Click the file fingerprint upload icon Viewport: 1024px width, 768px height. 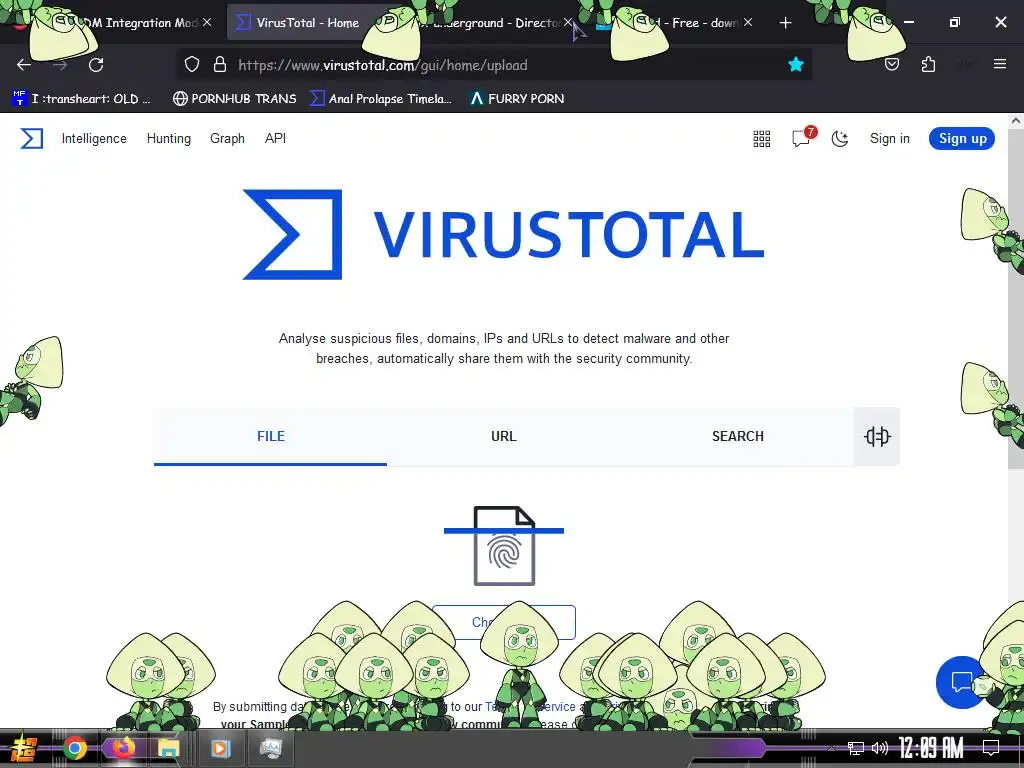click(x=504, y=546)
